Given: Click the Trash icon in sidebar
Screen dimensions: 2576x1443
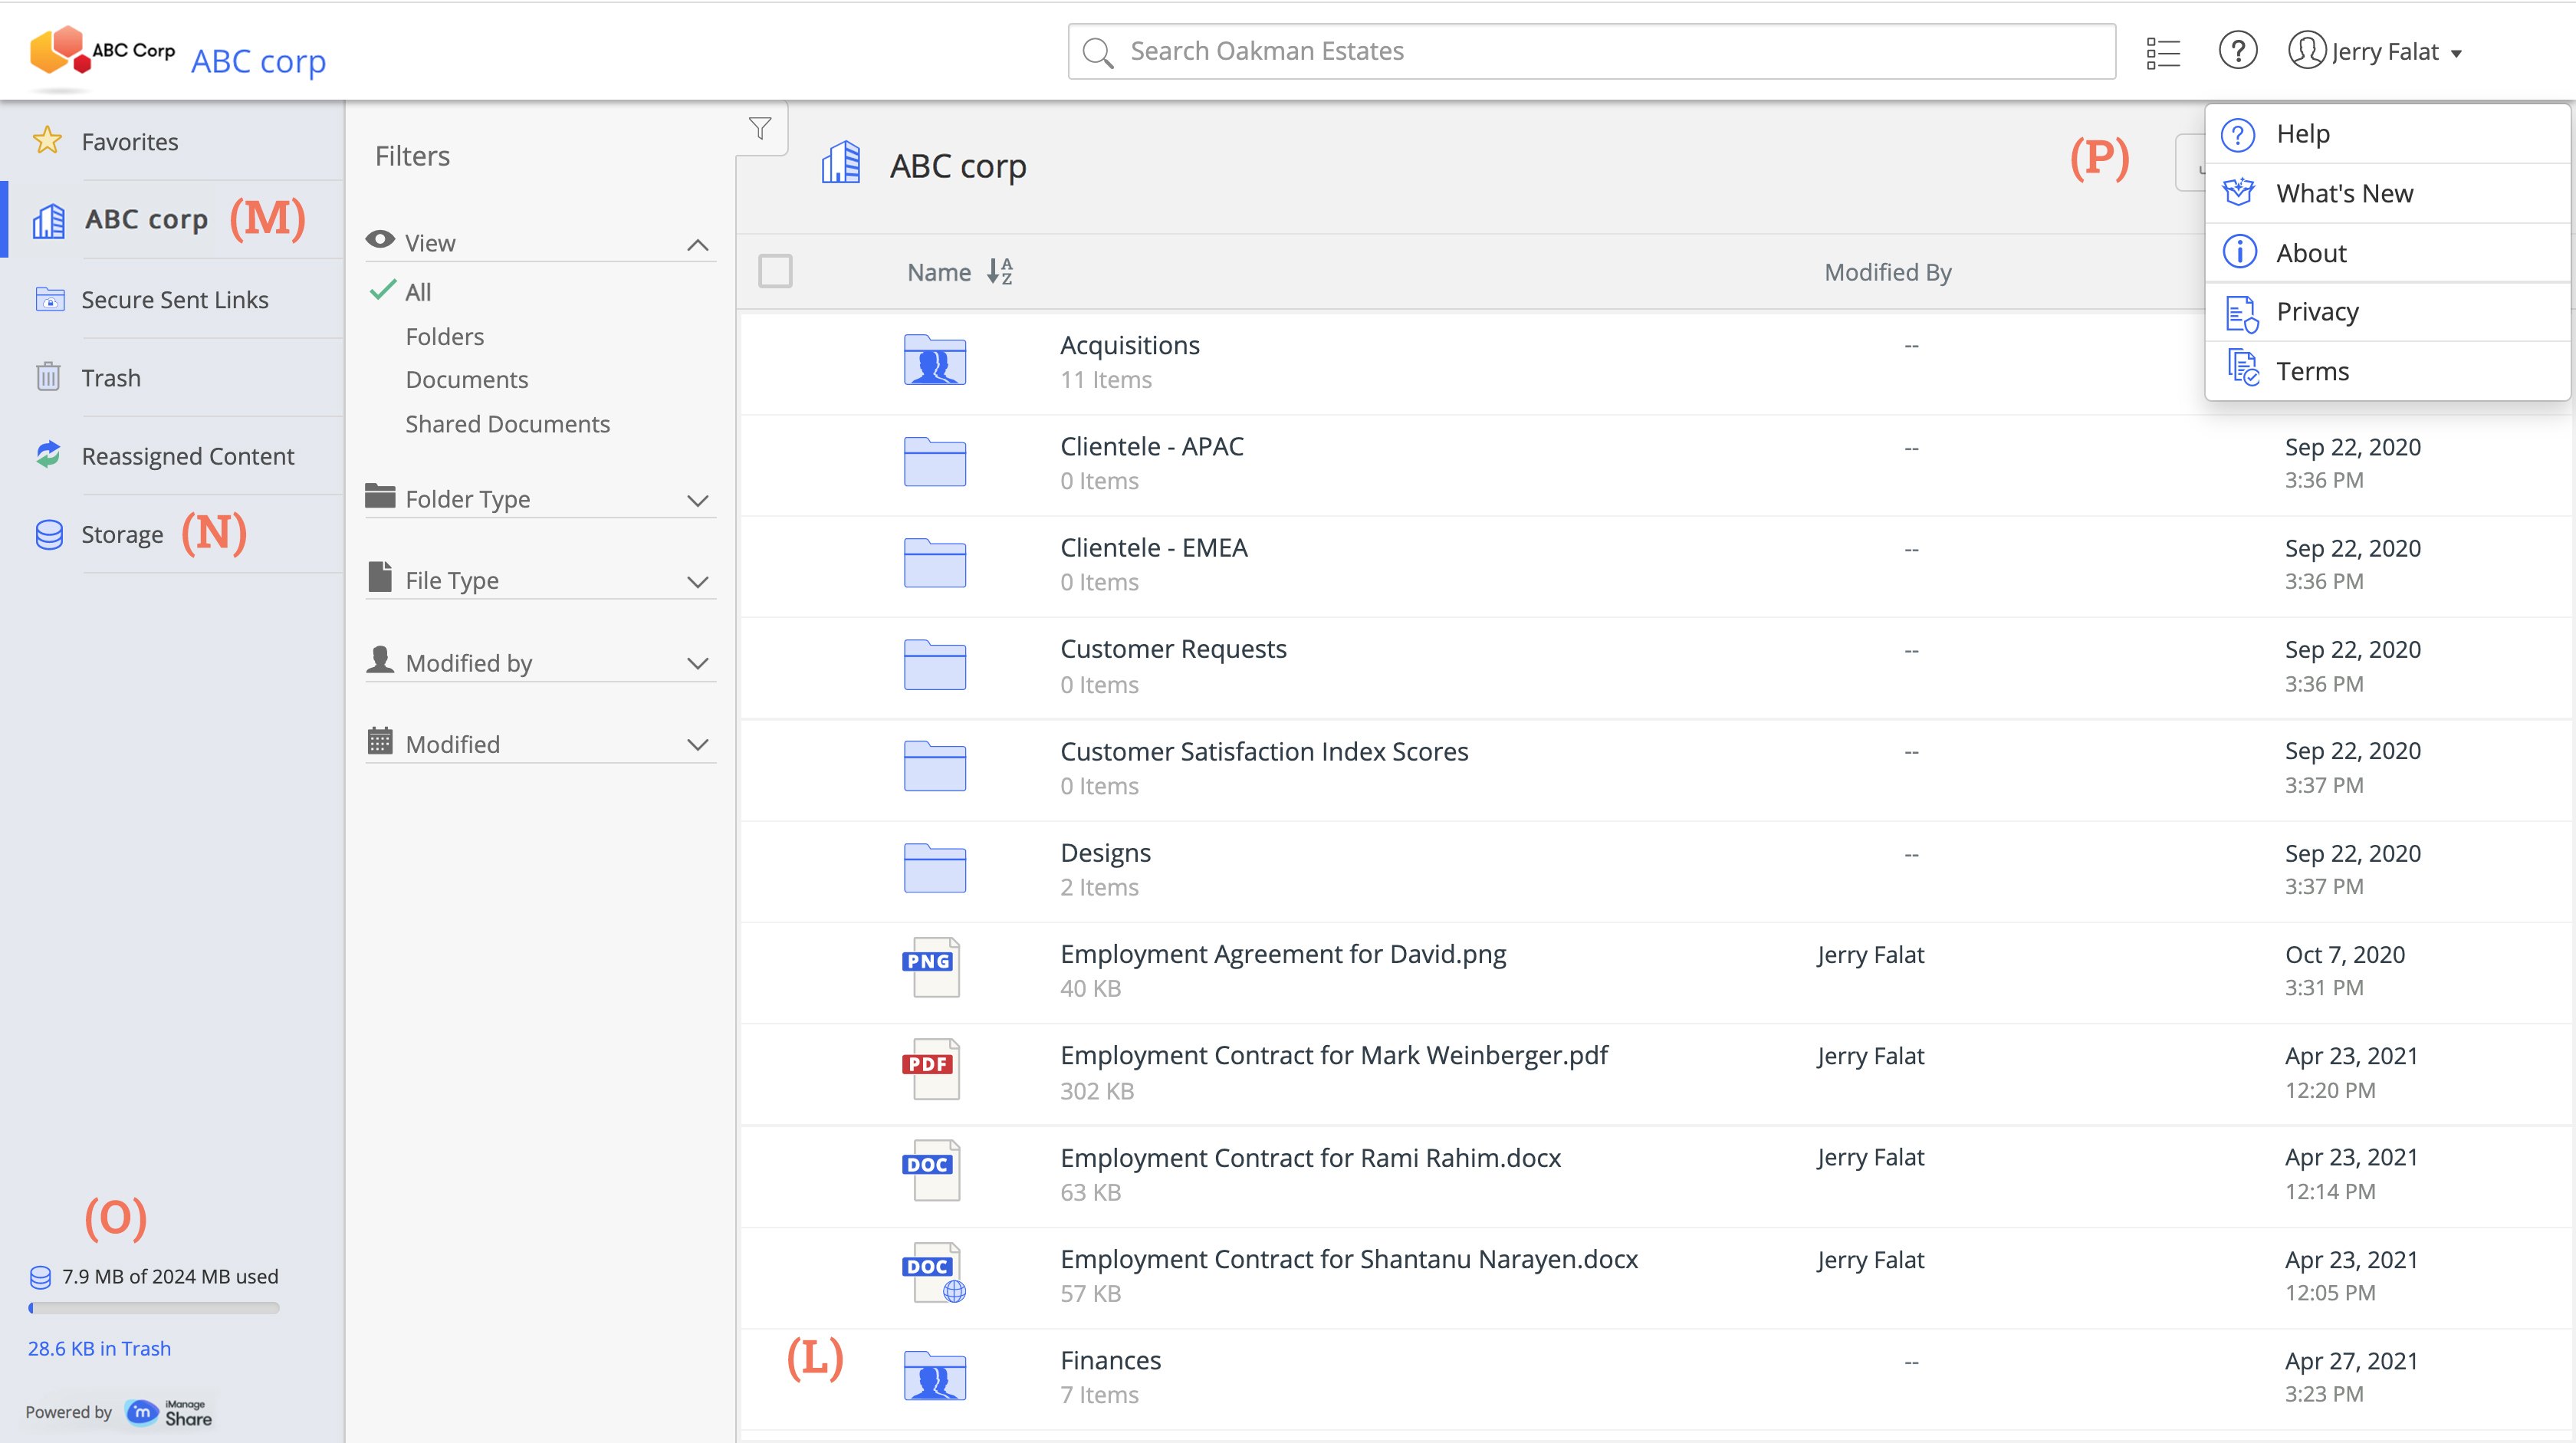Looking at the screenshot, I should click(x=48, y=377).
